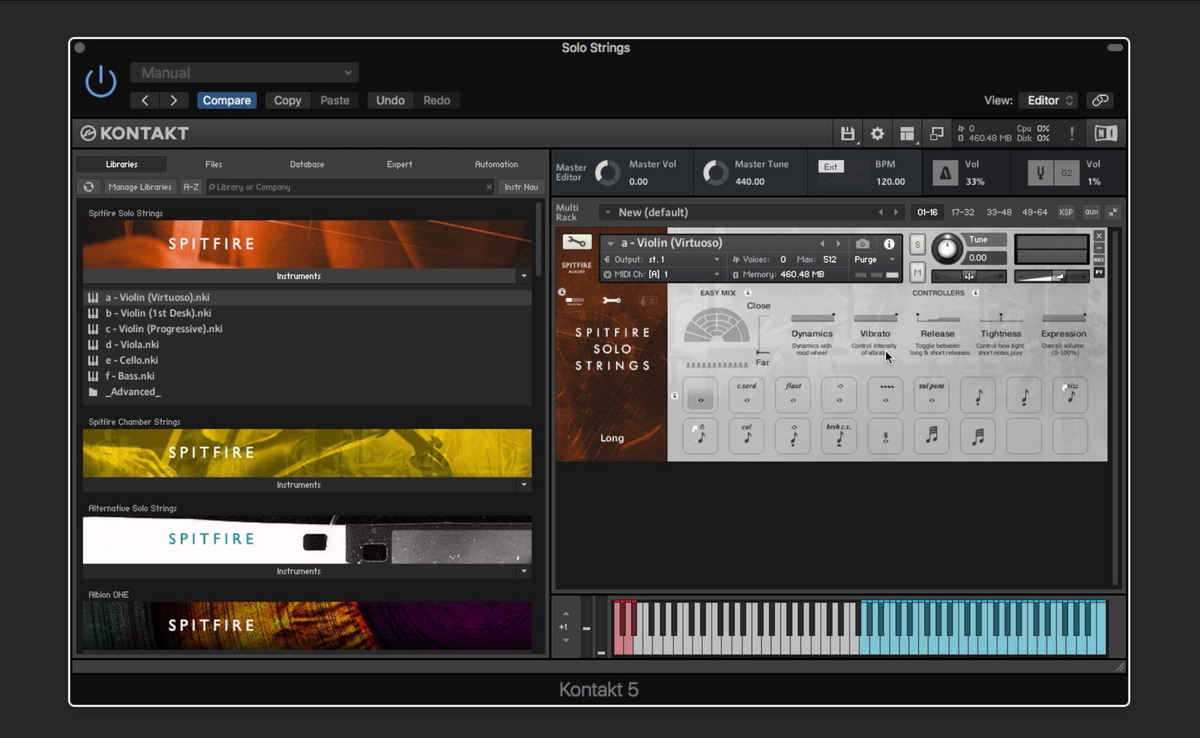Open Kontakt options via the gear icon
The height and width of the screenshot is (738, 1200).
pos(877,133)
